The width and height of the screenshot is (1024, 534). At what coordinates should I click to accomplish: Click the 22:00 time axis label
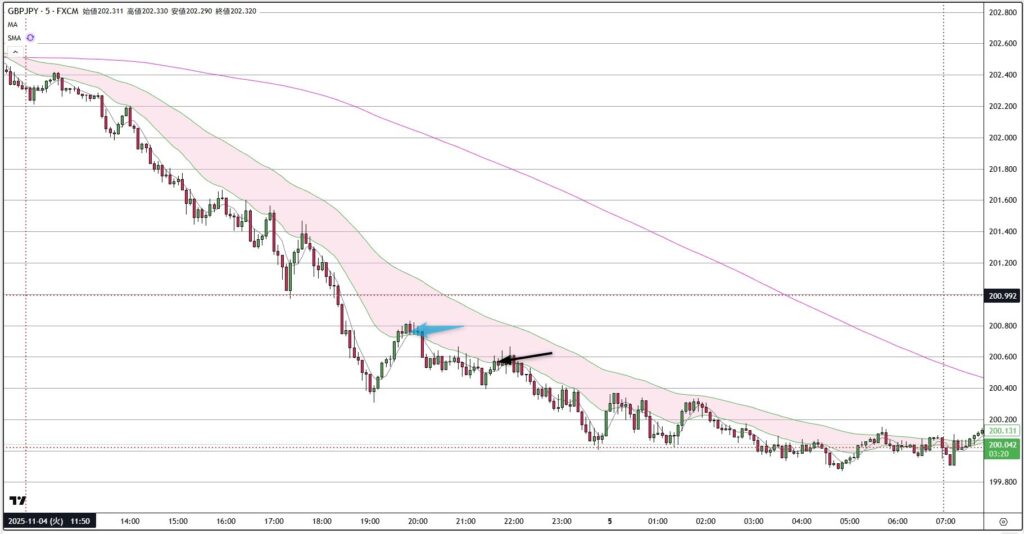pyautogui.click(x=514, y=521)
